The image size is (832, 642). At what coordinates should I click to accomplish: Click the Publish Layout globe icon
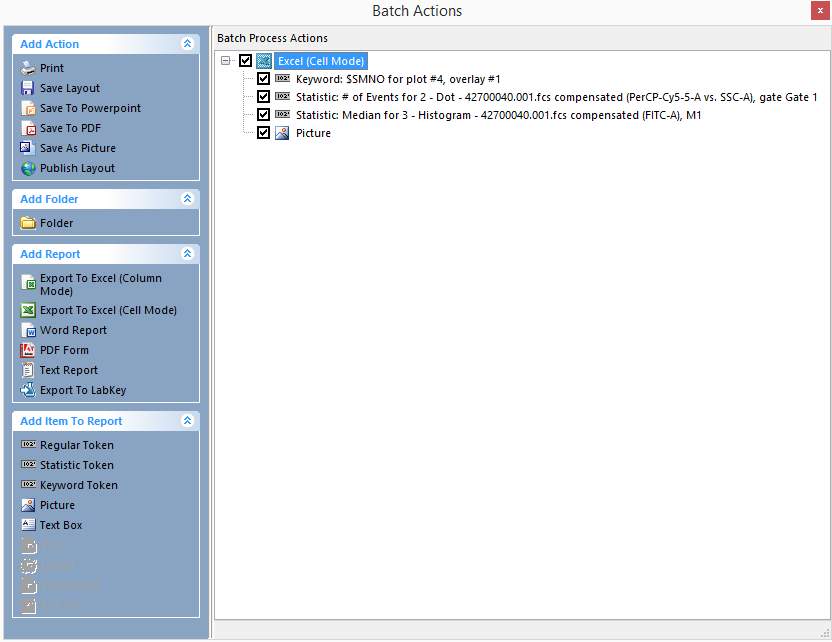tap(28, 168)
